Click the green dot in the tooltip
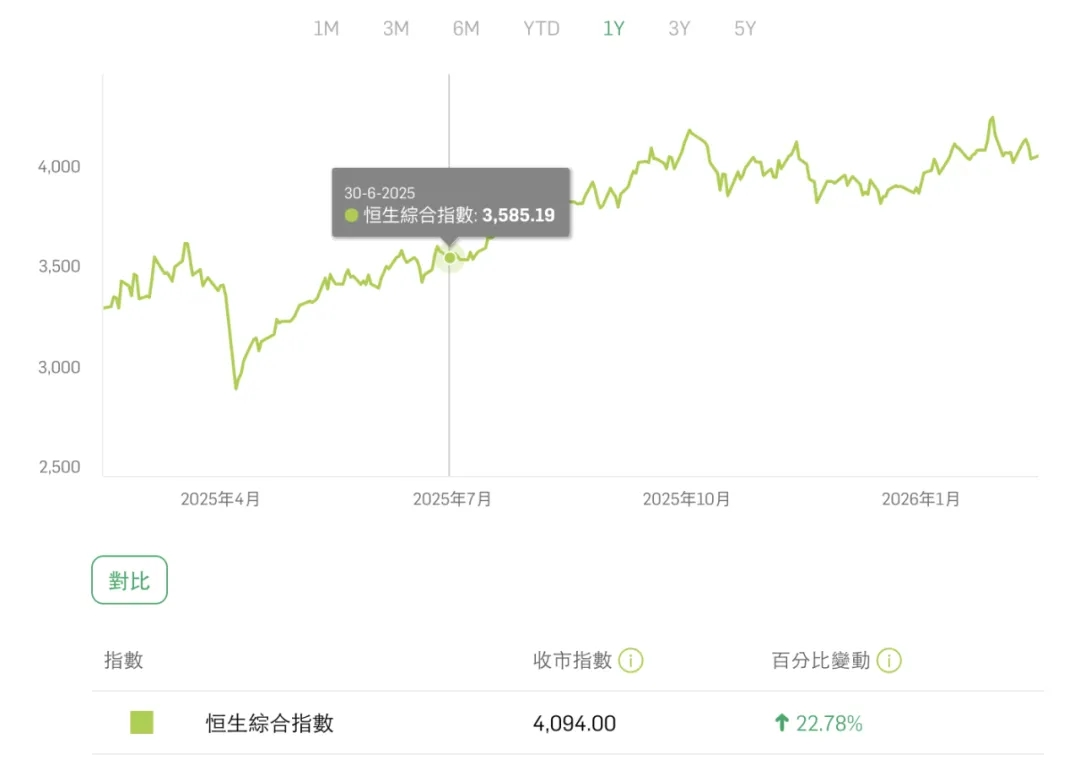 (351, 215)
